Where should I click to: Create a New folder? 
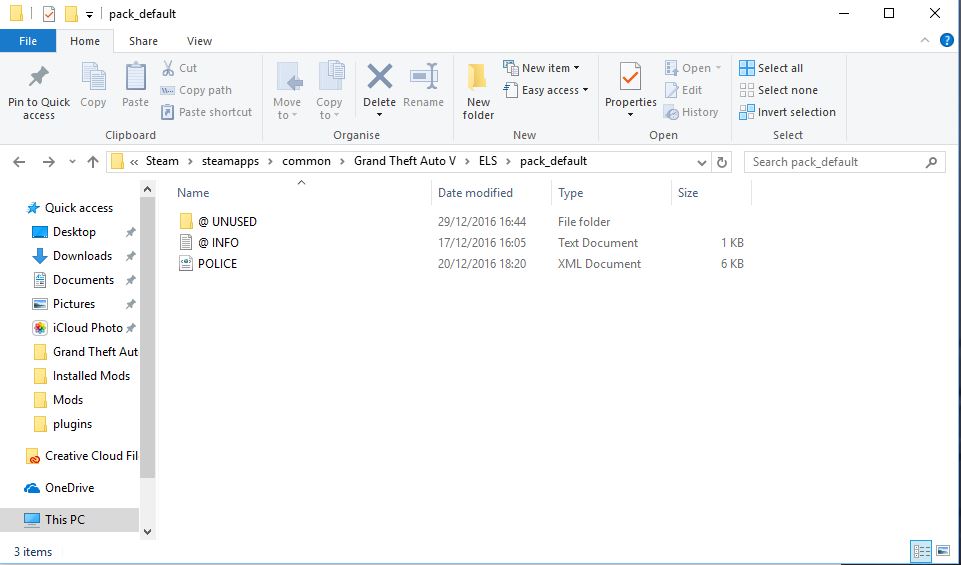pyautogui.click(x=478, y=91)
